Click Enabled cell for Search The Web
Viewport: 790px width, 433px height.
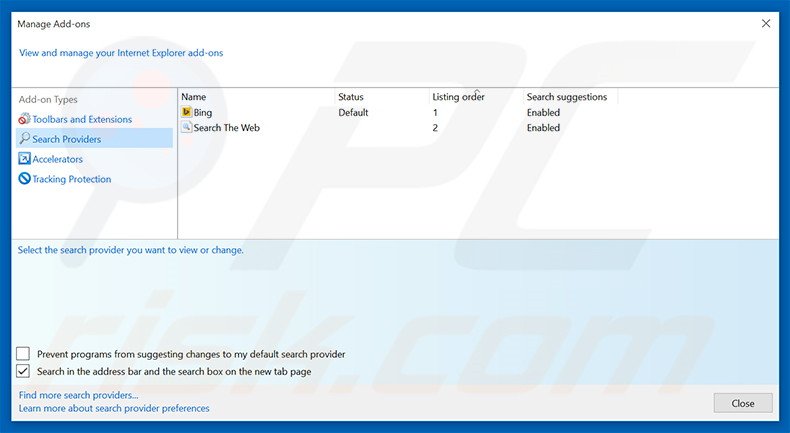pyautogui.click(x=543, y=128)
